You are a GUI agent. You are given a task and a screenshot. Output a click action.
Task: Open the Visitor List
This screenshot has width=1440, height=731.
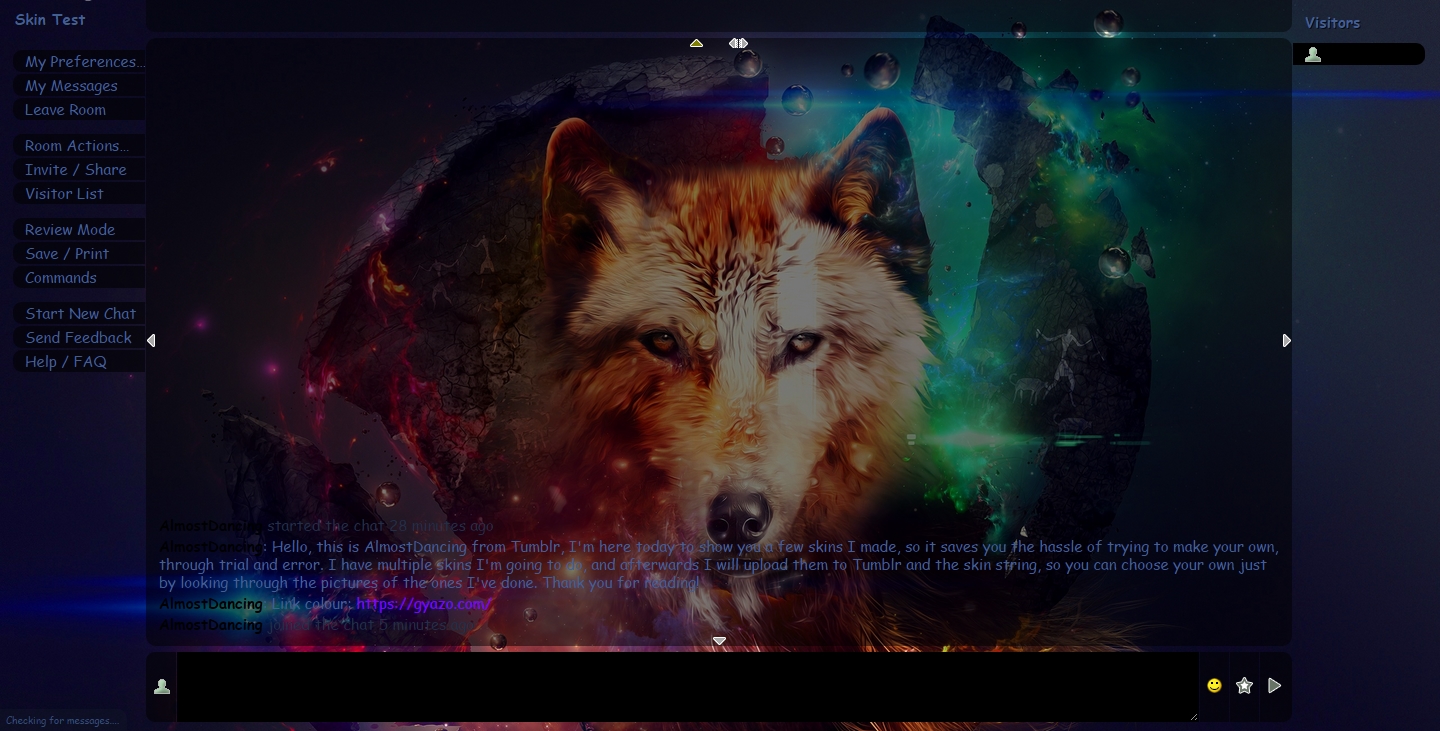tap(79, 194)
